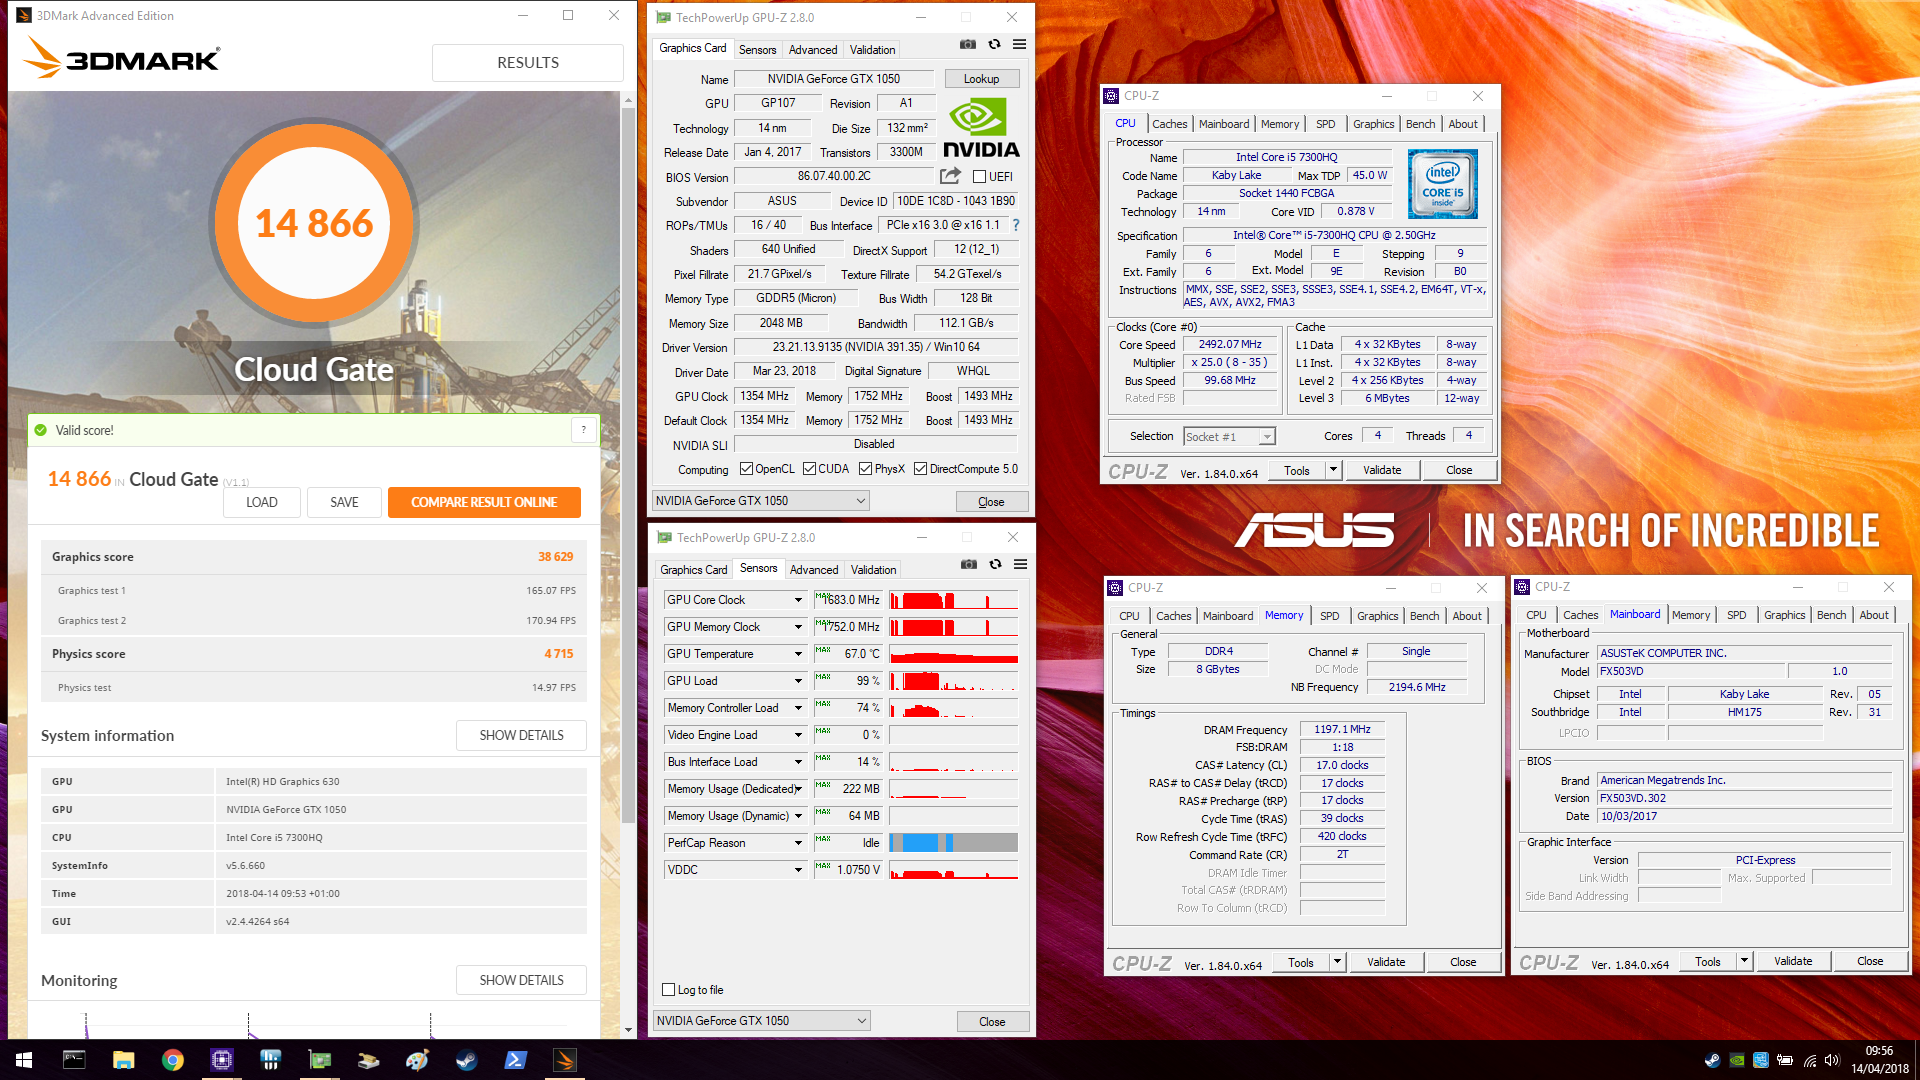Open hamburger menu in GPU-Z Sensors window
The height and width of the screenshot is (1080, 1920).
click(x=1020, y=564)
